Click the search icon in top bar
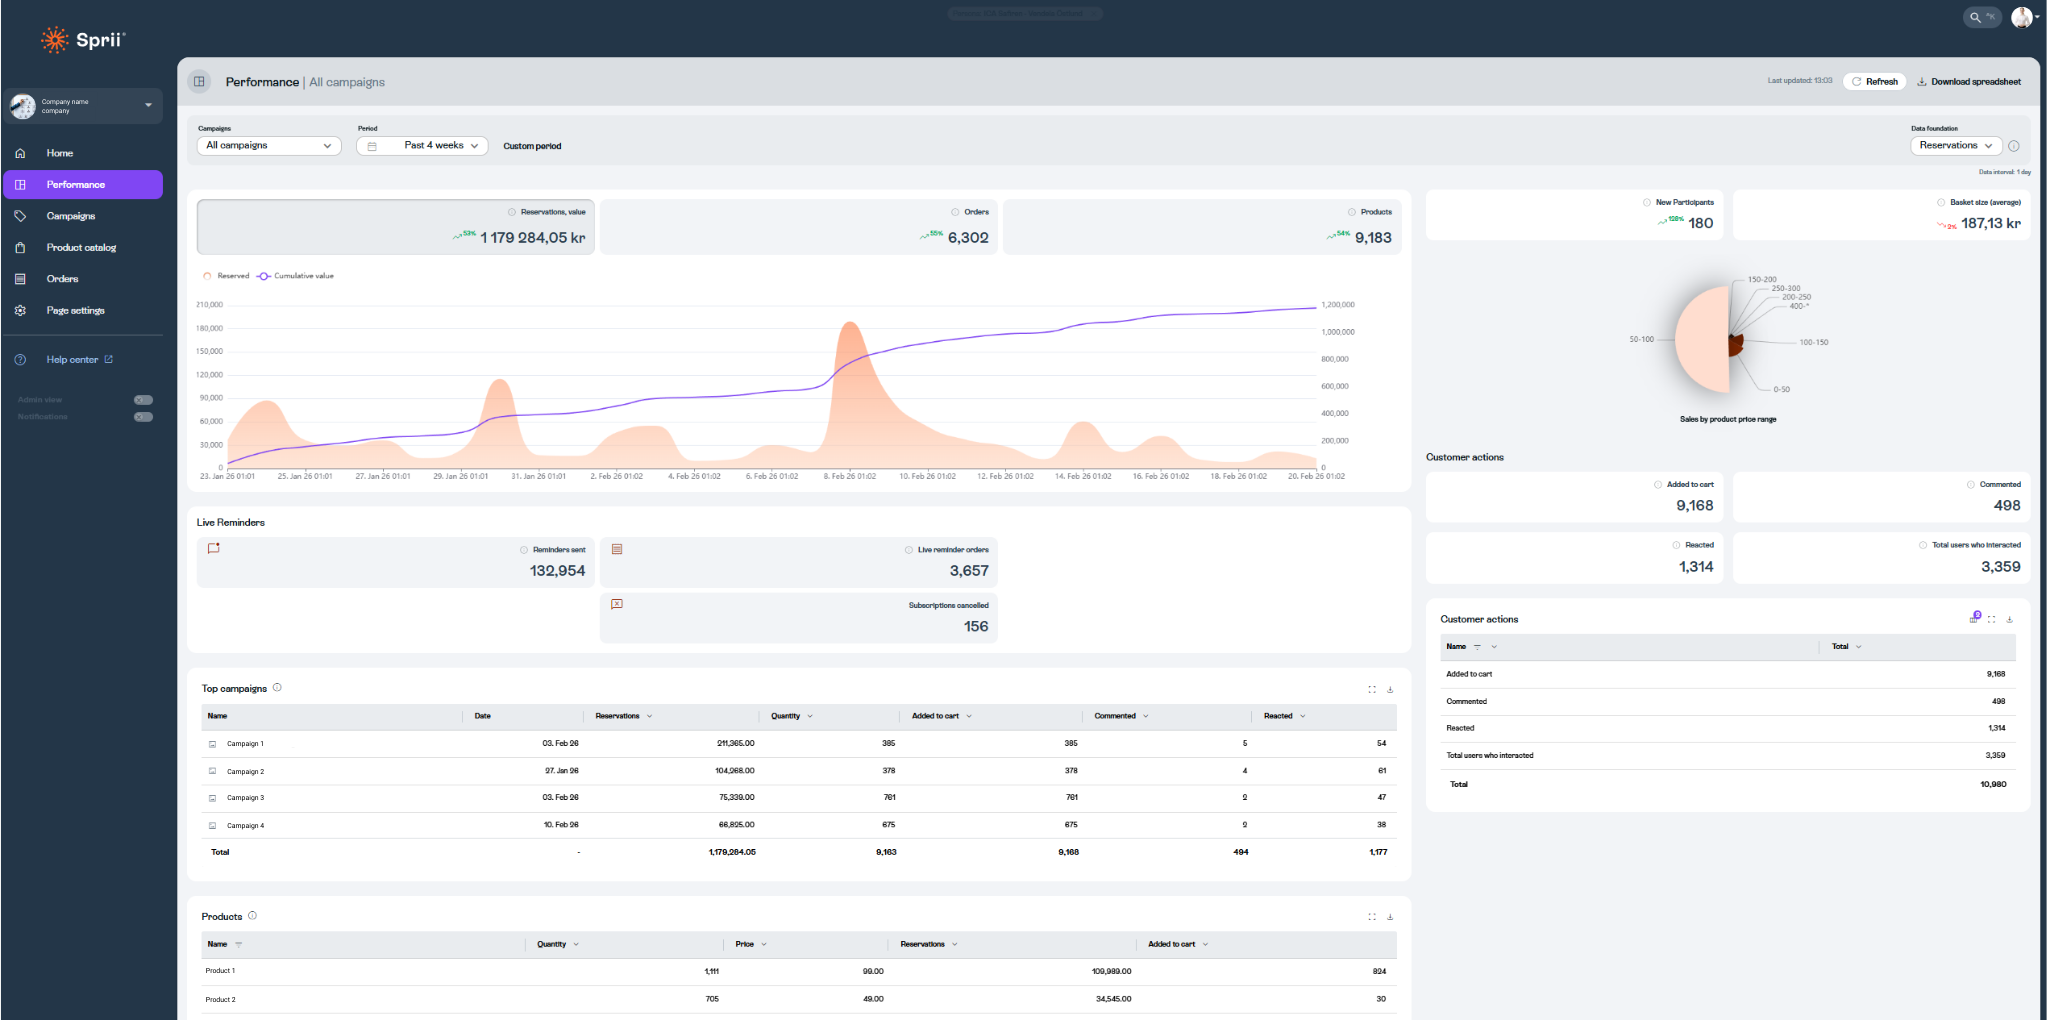 click(x=1975, y=17)
